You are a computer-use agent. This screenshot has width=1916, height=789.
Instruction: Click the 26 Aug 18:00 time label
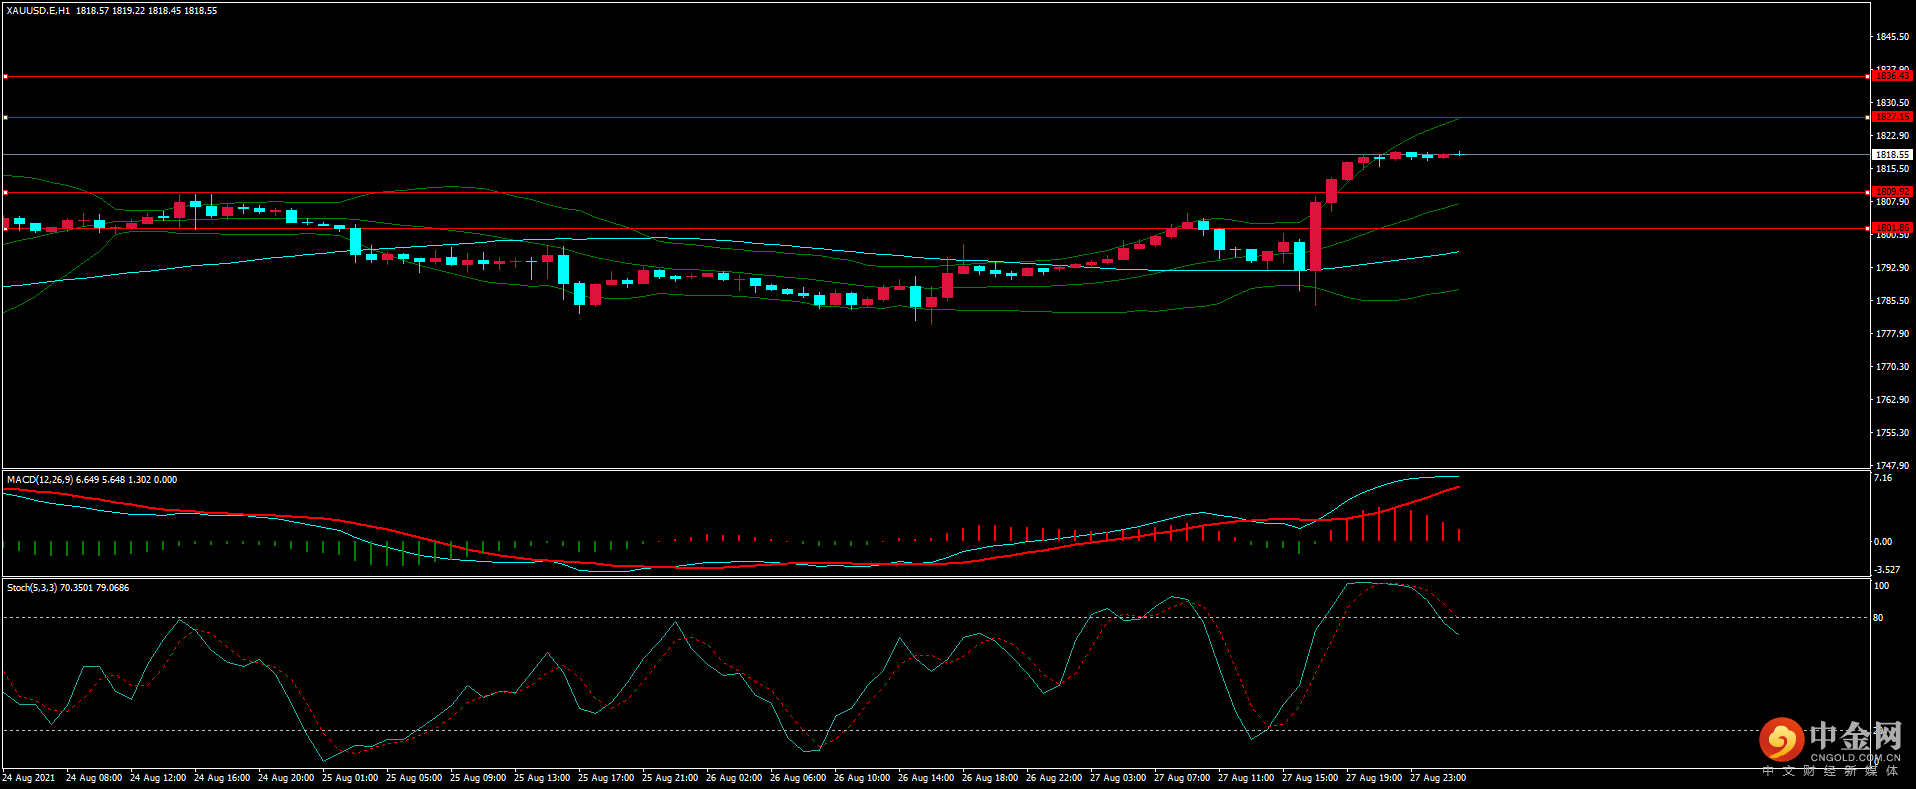tap(990, 778)
